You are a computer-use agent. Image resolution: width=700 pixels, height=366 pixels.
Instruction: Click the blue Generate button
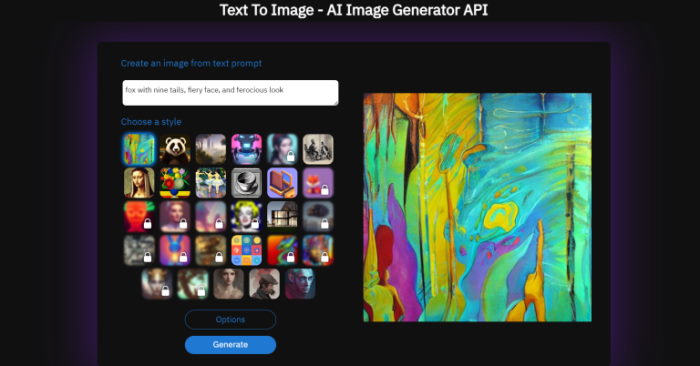(x=230, y=345)
